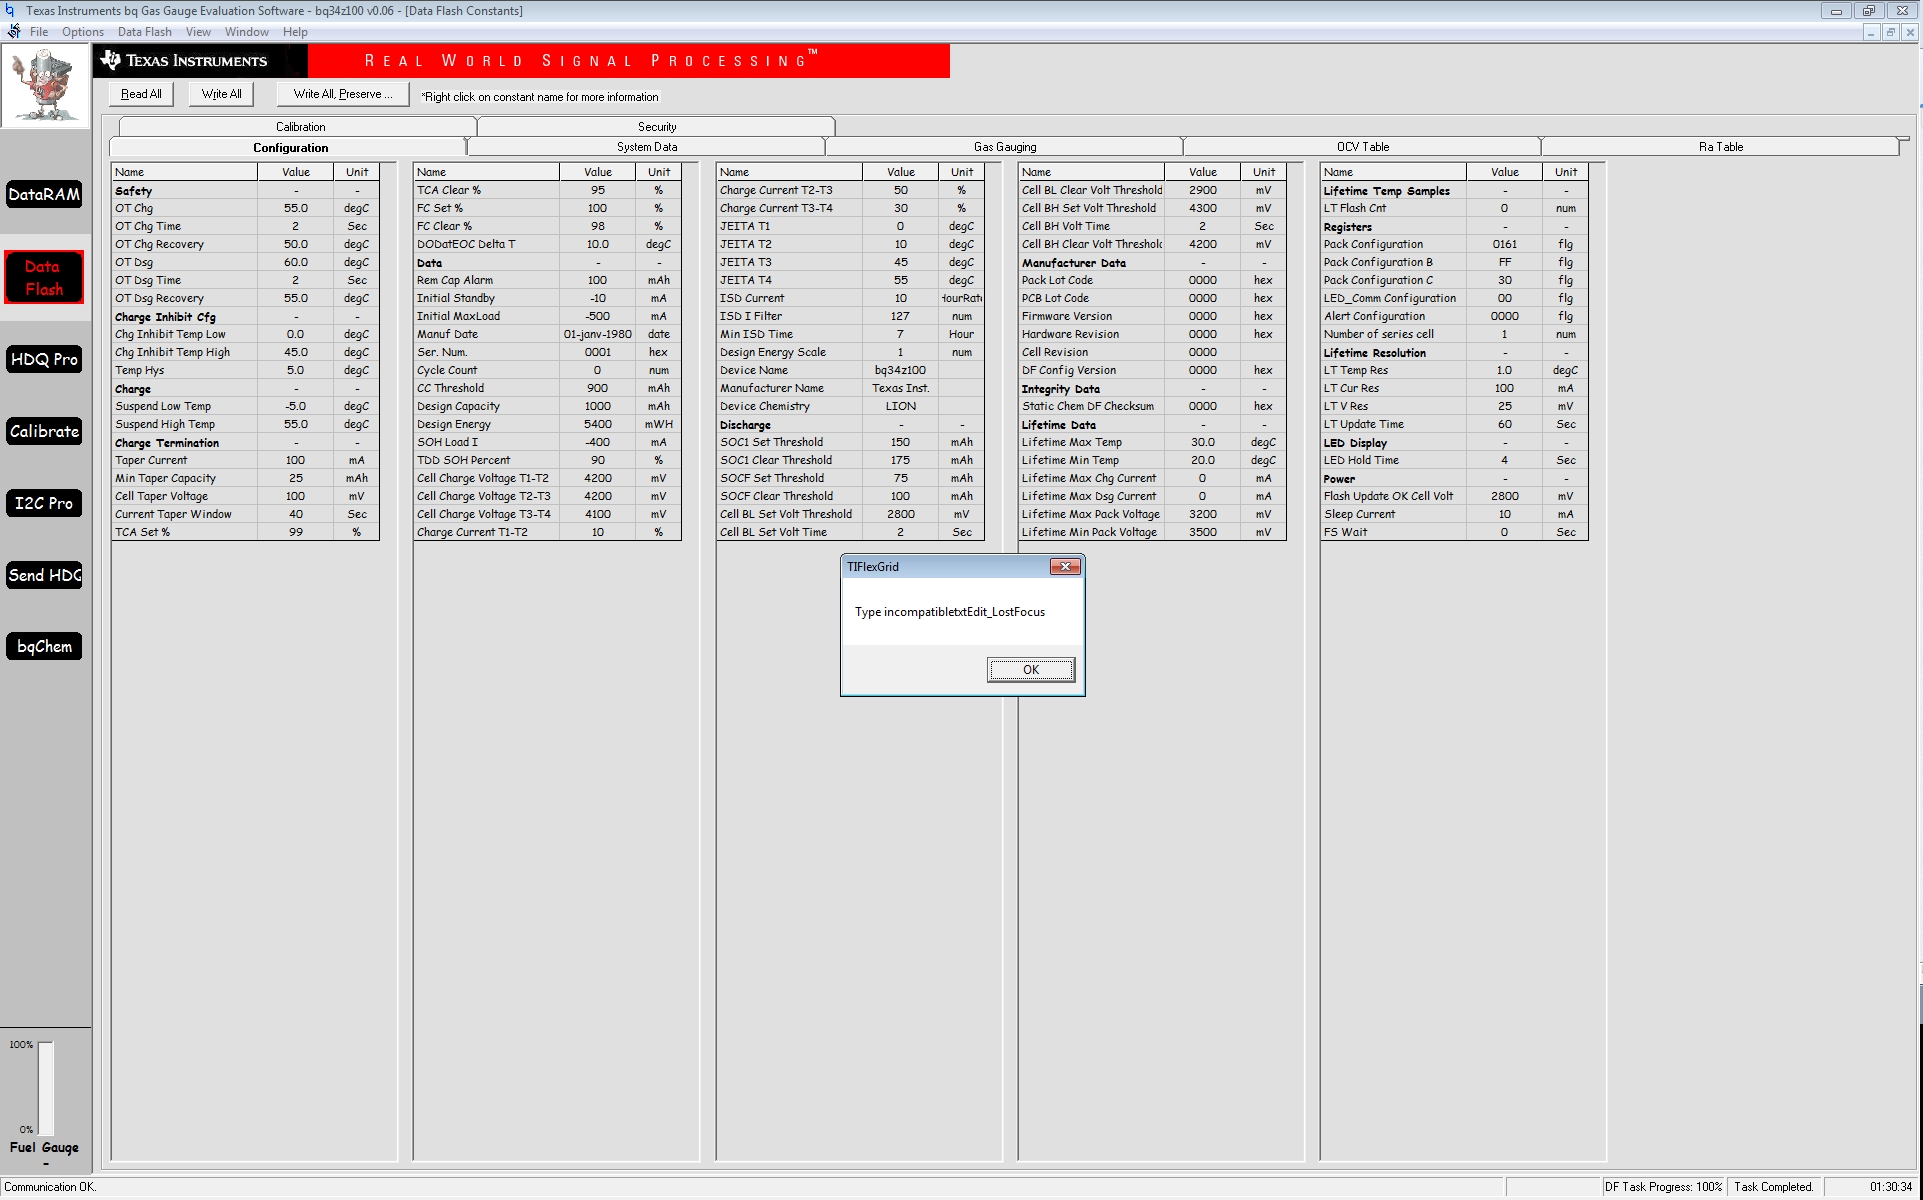Click the Fuel Gauge level bar
The width and height of the screenshot is (1923, 1200).
(x=46, y=1088)
